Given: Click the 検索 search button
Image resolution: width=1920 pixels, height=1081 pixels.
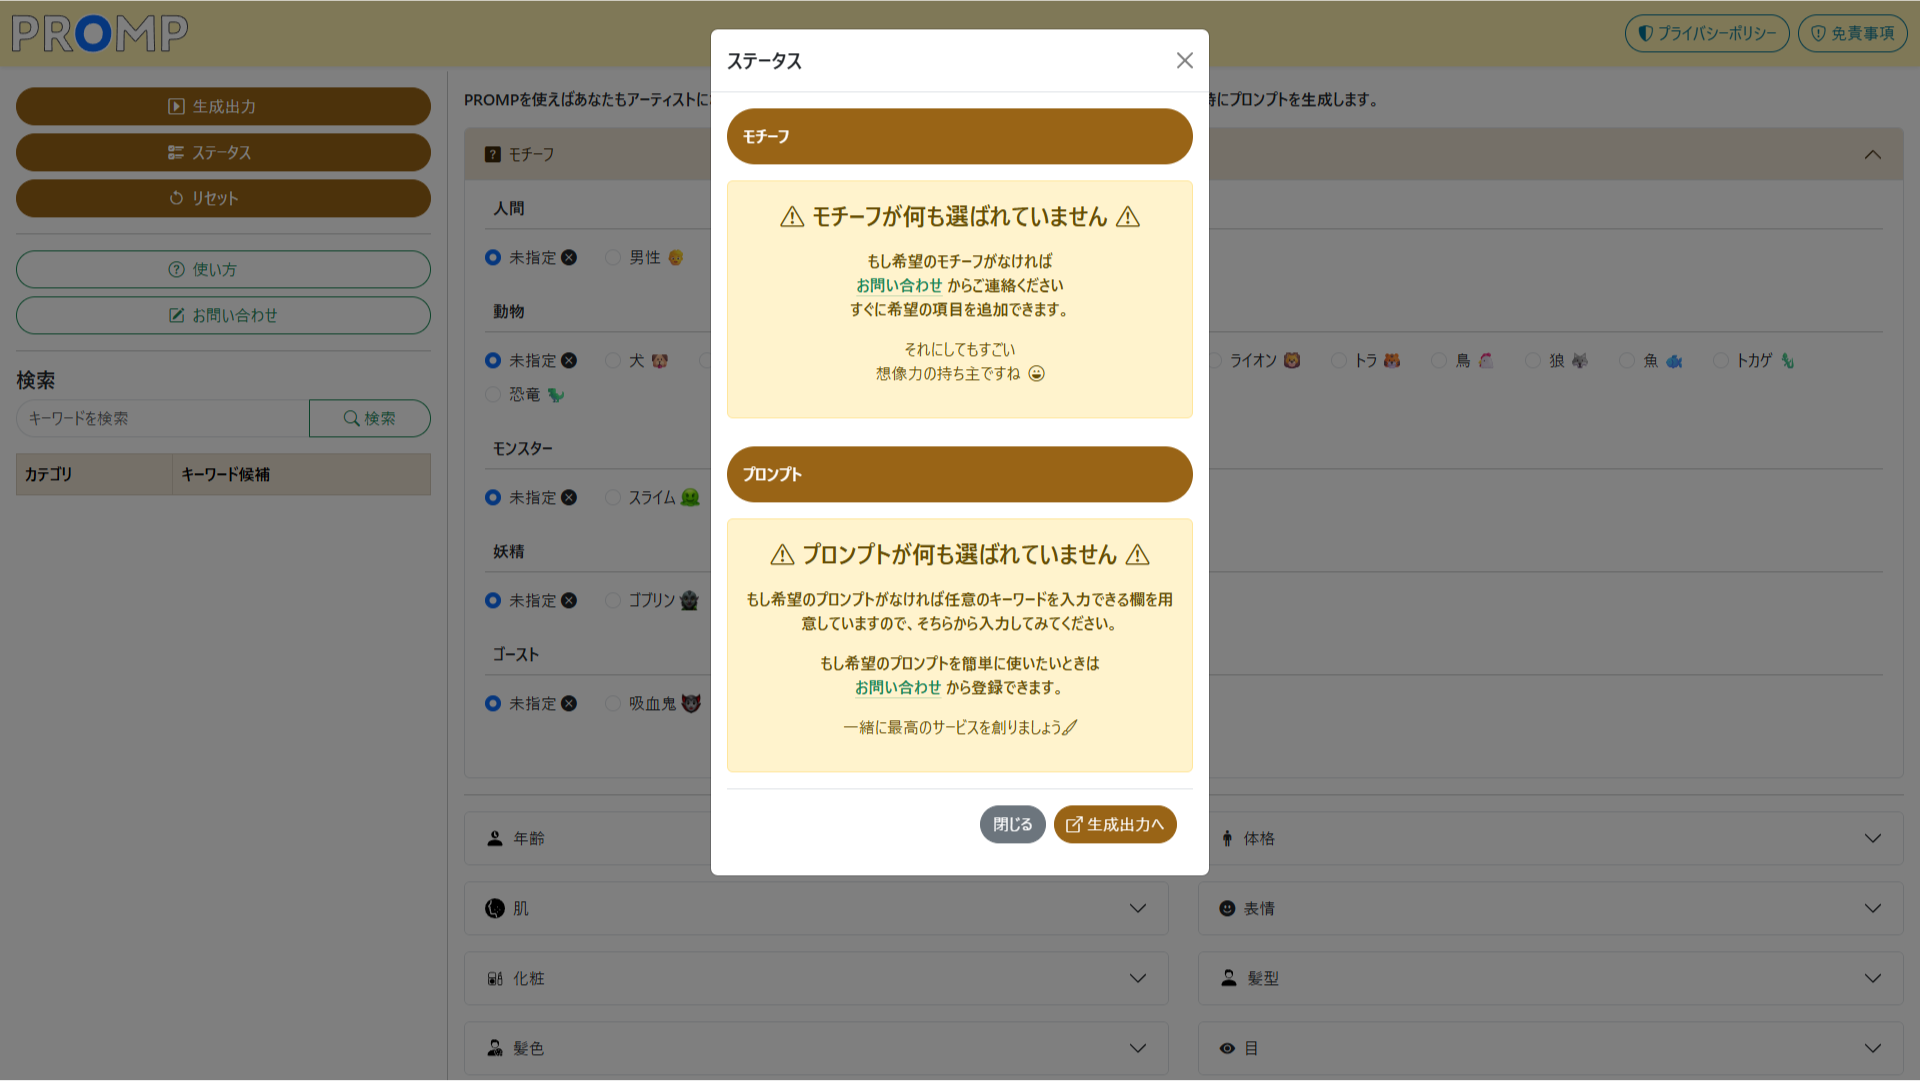Looking at the screenshot, I should [370, 419].
